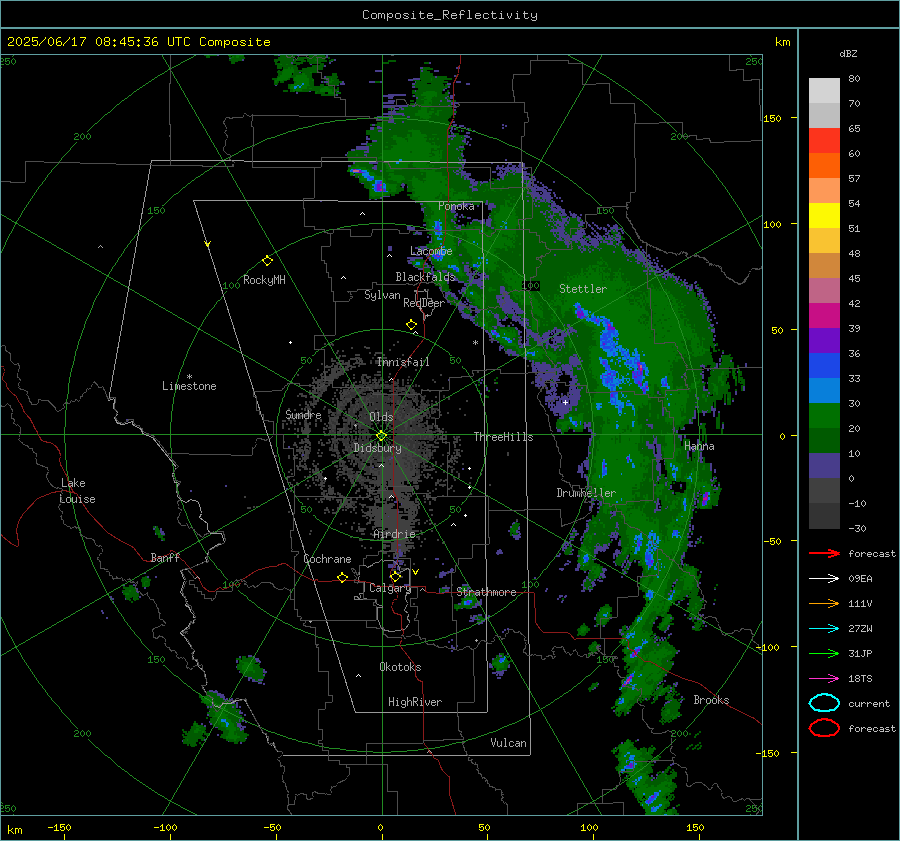Click the Innisfail label

(403, 362)
